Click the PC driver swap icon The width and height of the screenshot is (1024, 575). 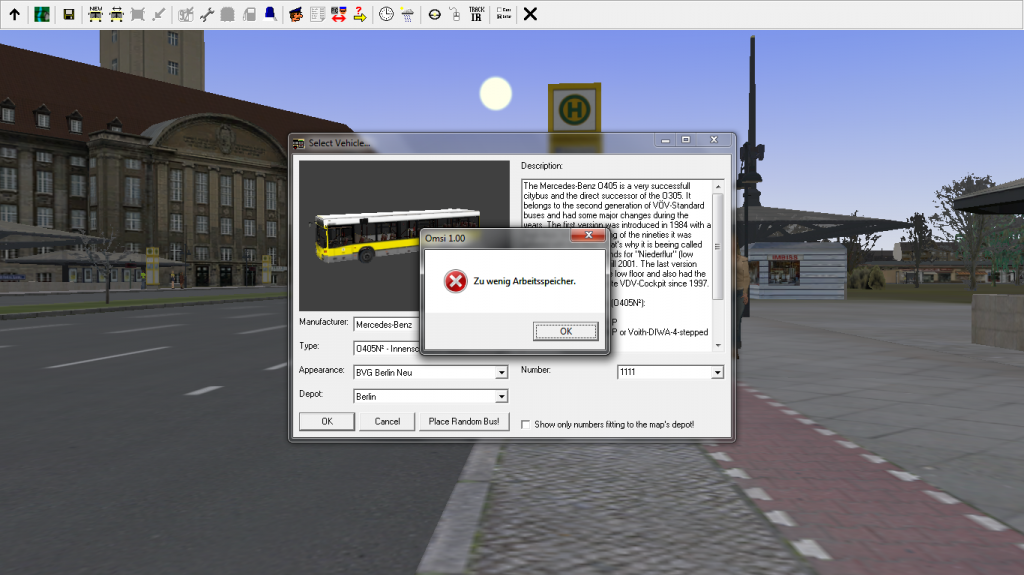(x=338, y=14)
